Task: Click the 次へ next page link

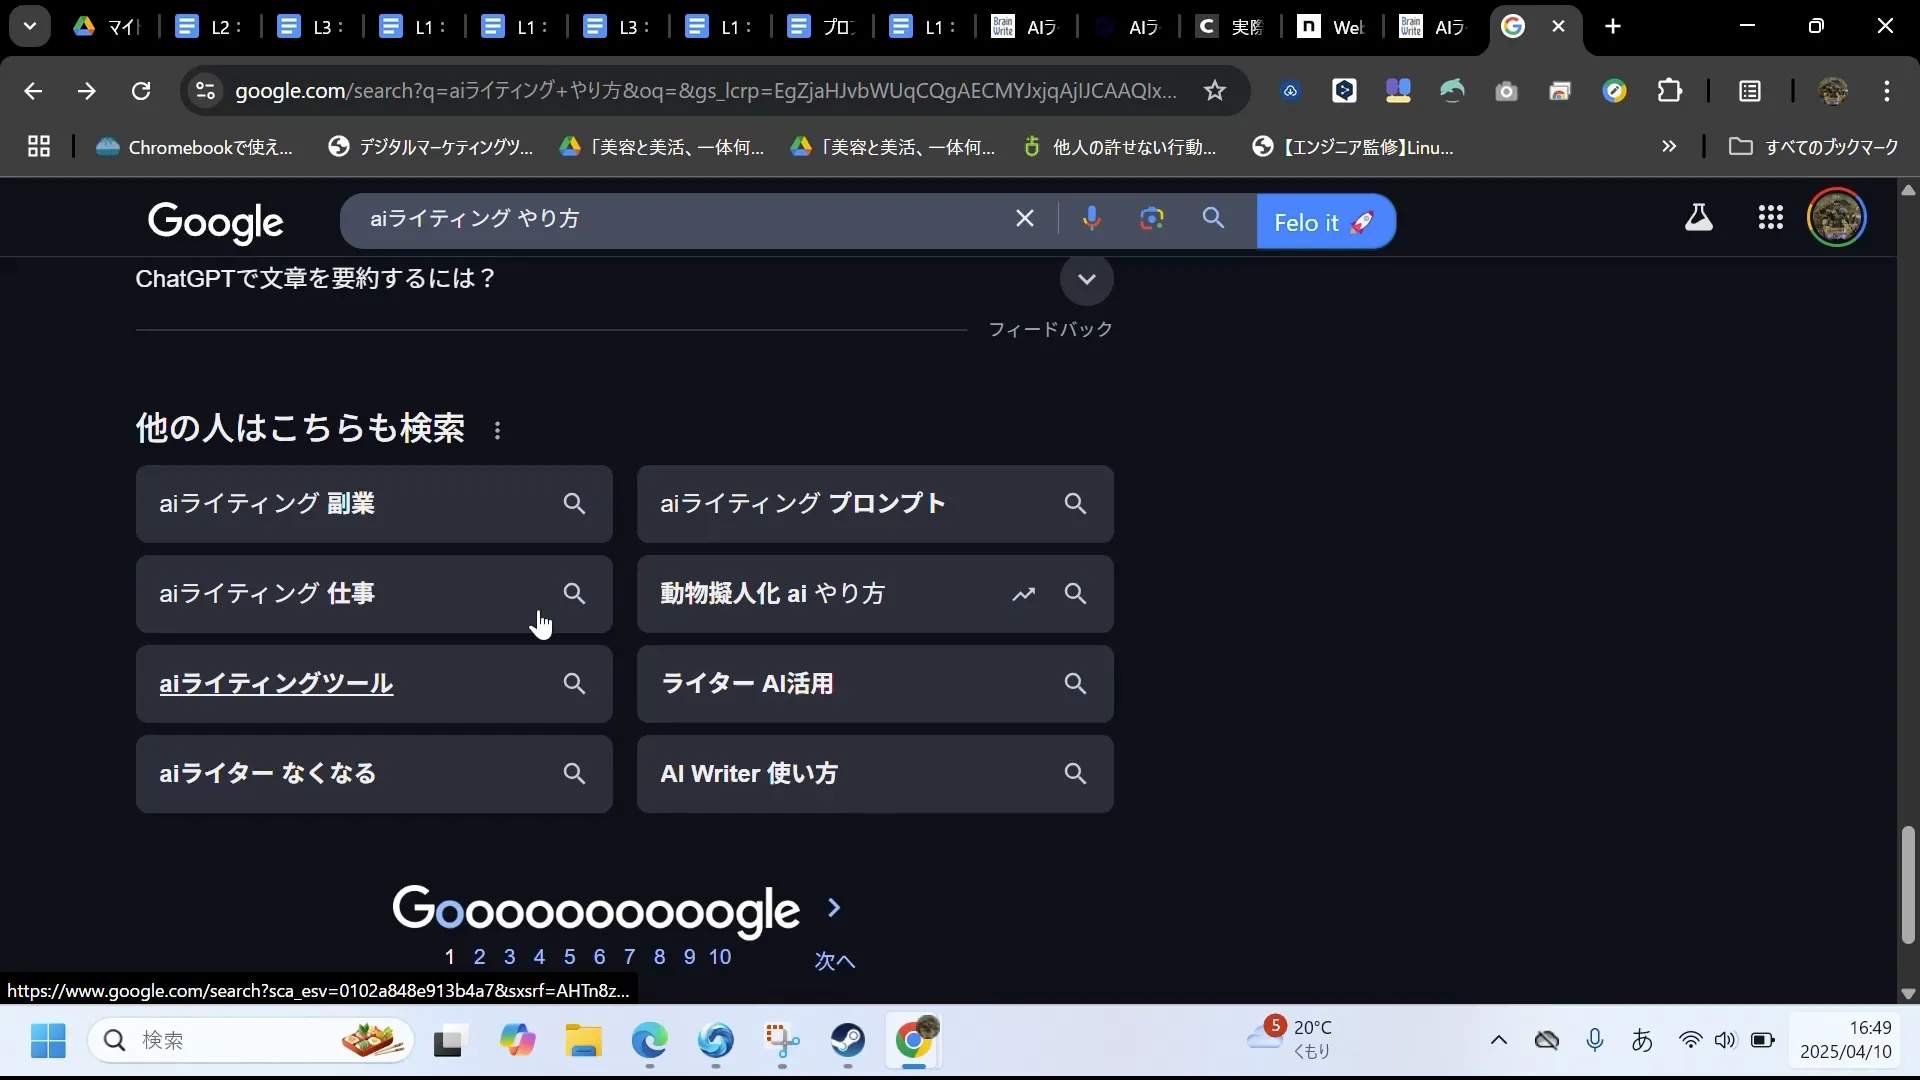Action: tap(835, 961)
